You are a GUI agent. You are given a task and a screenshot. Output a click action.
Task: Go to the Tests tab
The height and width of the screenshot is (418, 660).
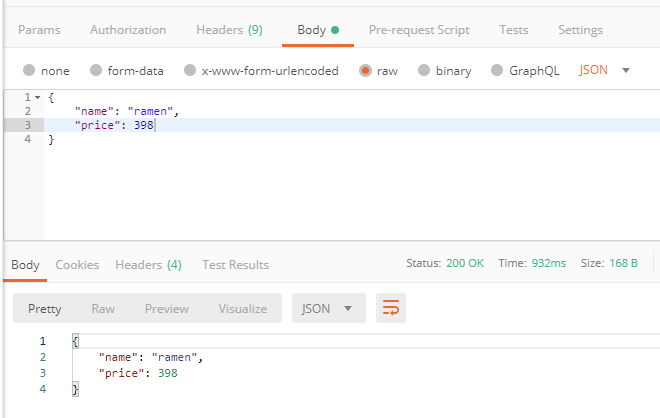pos(514,30)
